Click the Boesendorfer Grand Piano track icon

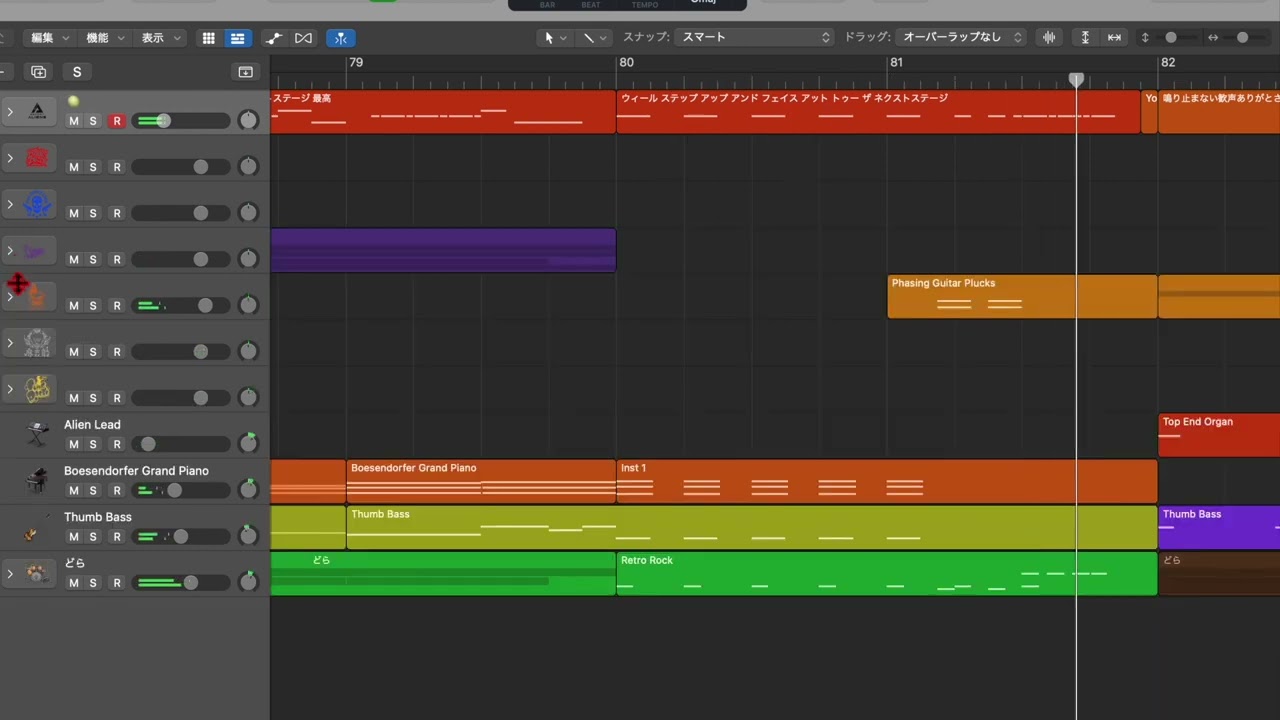coord(37,480)
